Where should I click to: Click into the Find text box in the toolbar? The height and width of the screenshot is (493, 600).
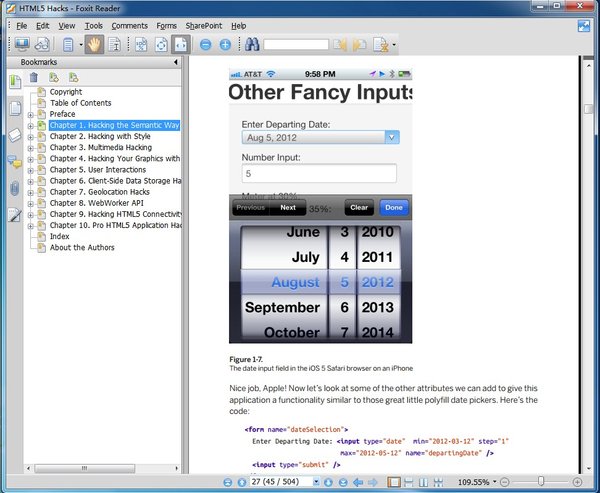click(296, 44)
